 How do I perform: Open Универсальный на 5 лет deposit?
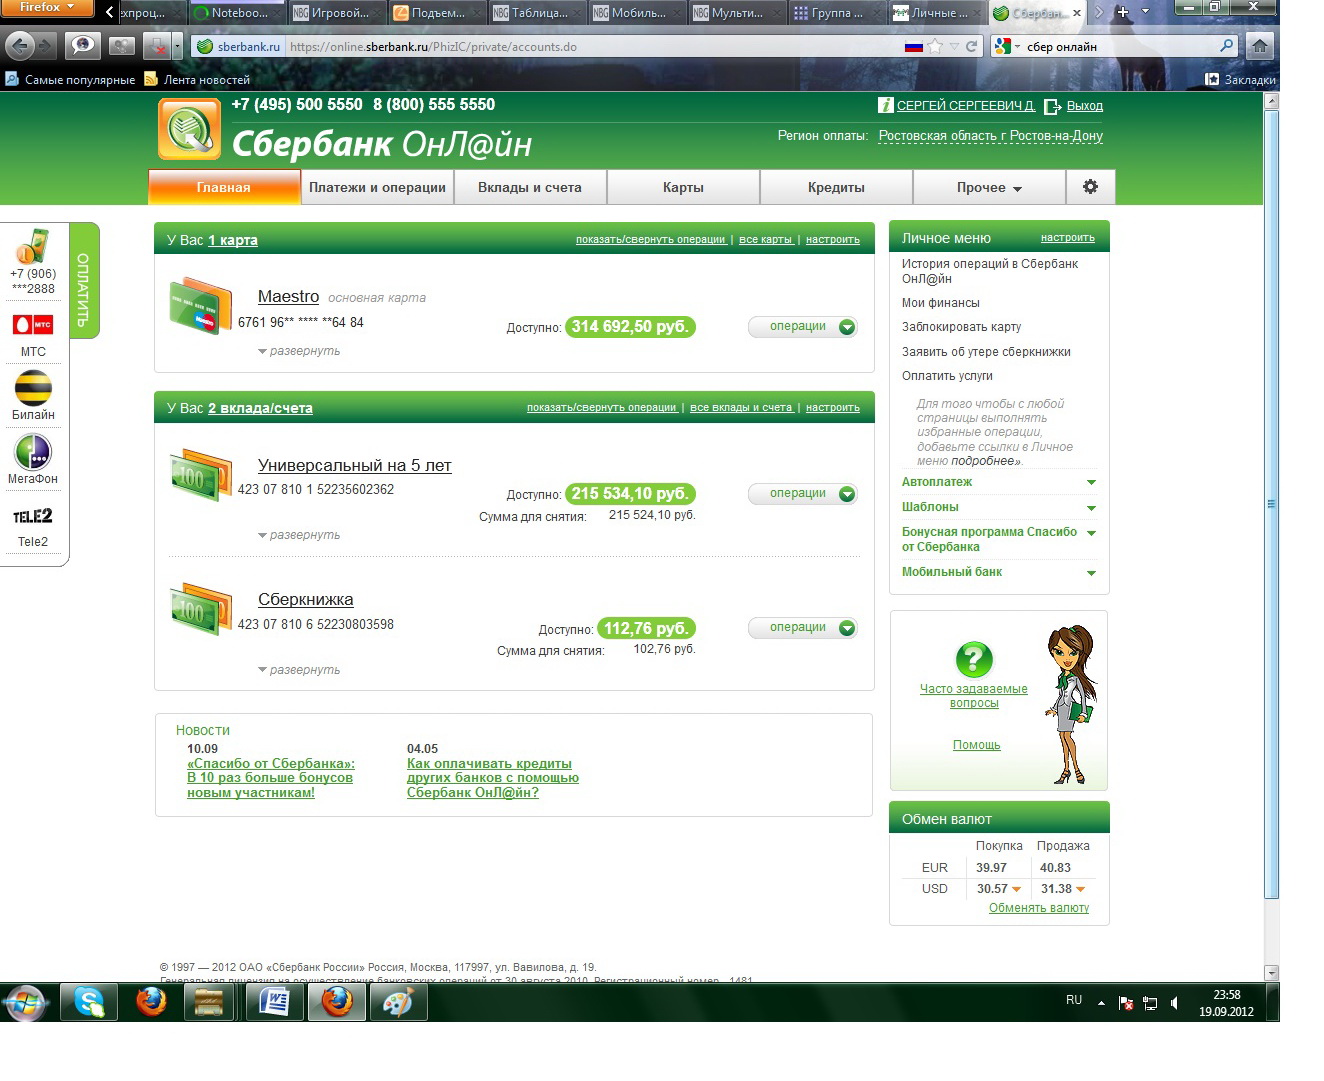355,465
